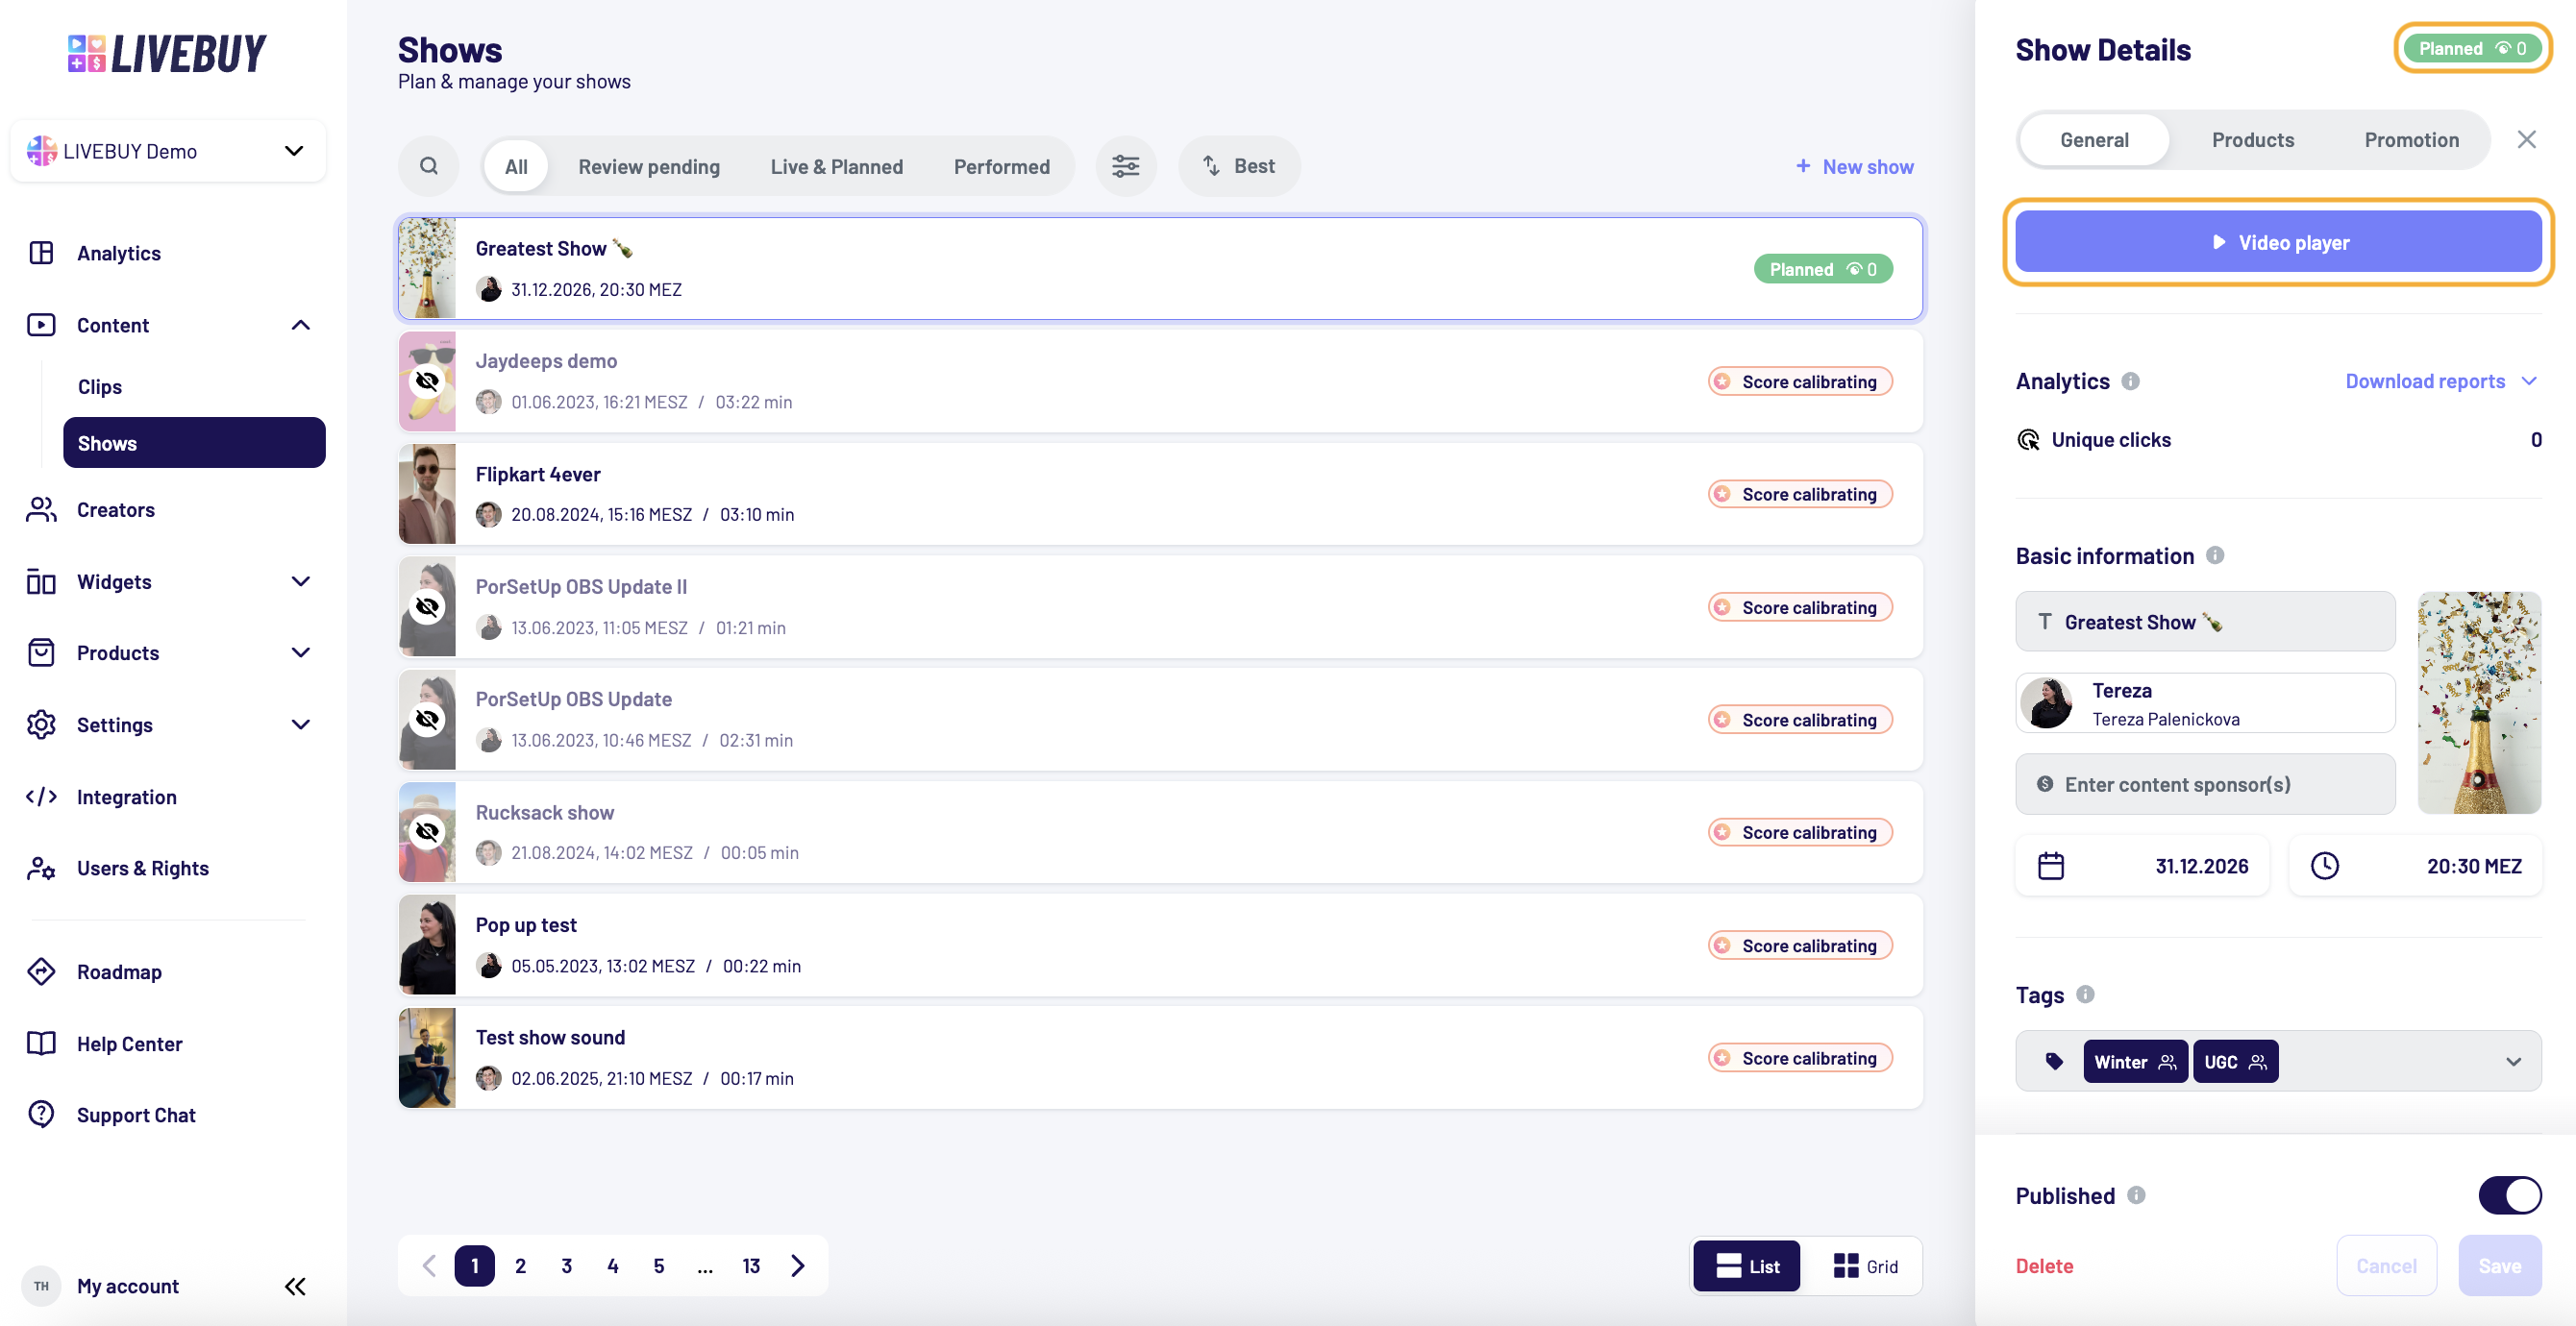This screenshot has height=1326, width=2576.
Task: Expand the Settings sidebar section
Action: (300, 724)
